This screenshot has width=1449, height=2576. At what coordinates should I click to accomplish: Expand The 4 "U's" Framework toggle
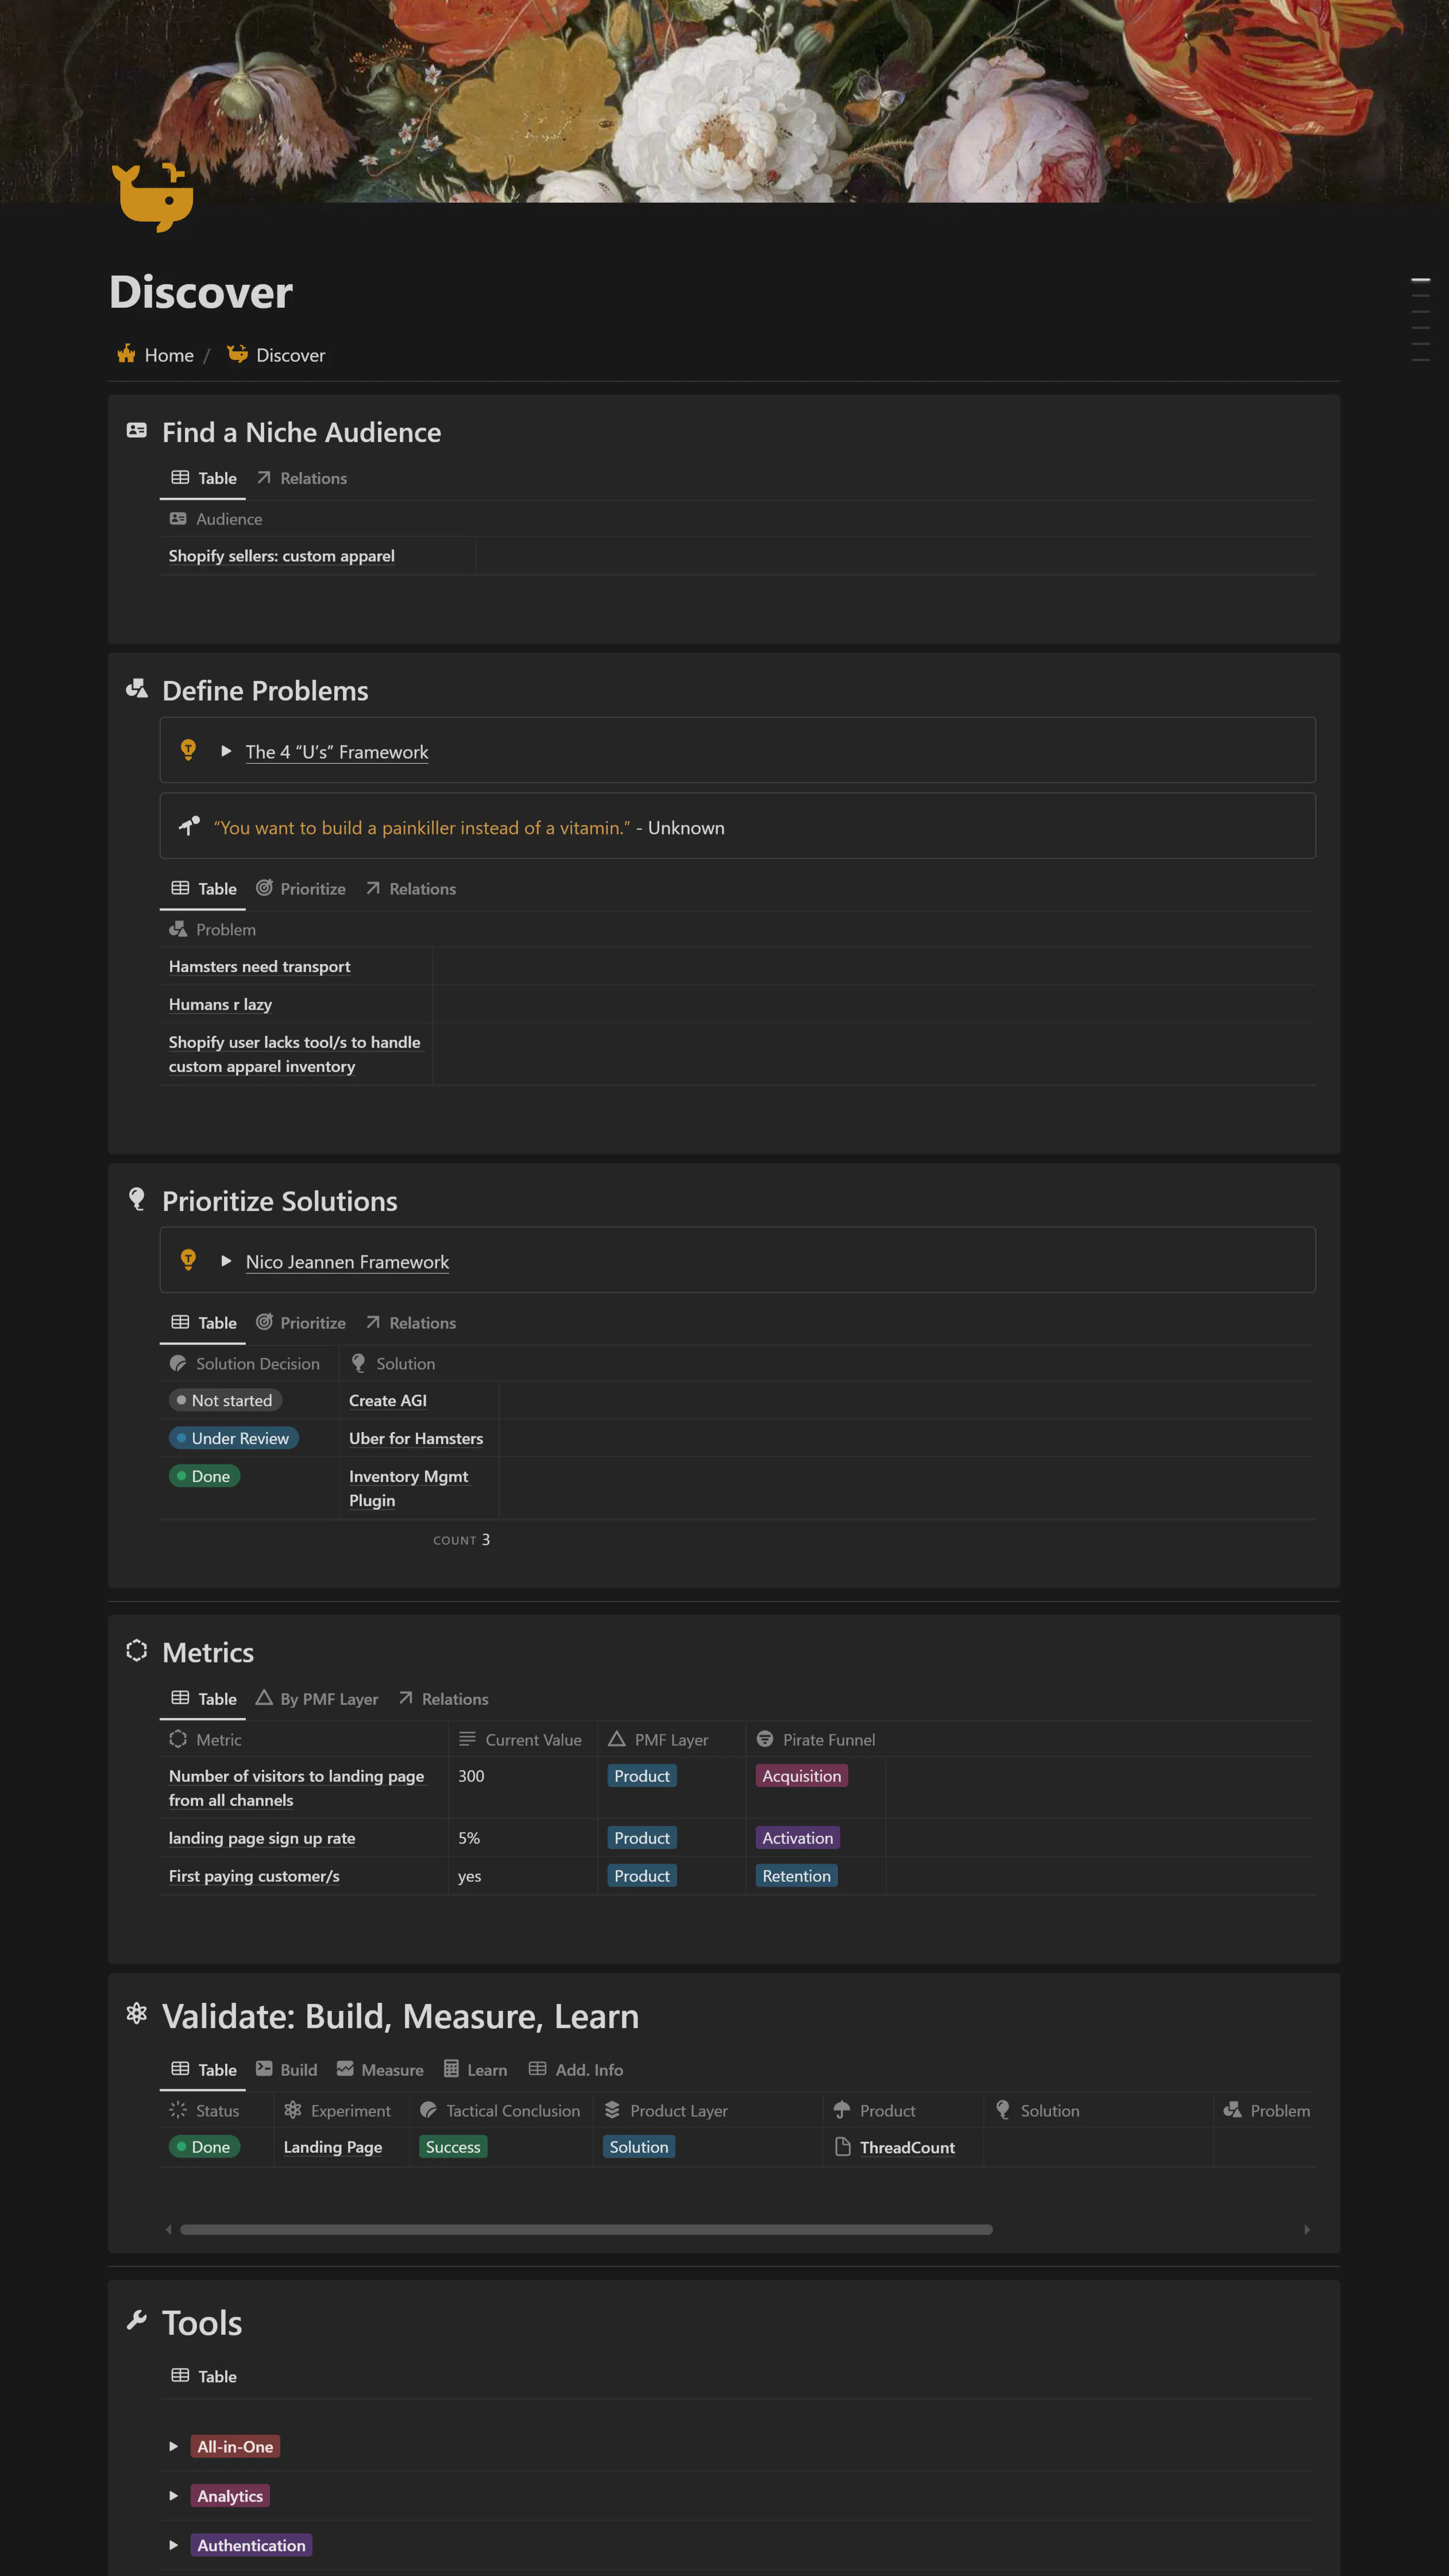[x=226, y=751]
